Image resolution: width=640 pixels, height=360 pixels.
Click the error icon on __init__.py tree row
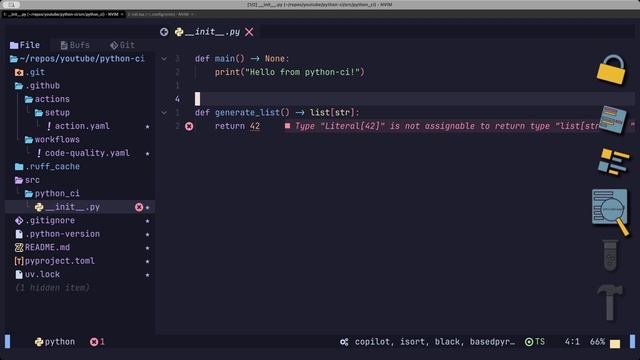click(139, 207)
